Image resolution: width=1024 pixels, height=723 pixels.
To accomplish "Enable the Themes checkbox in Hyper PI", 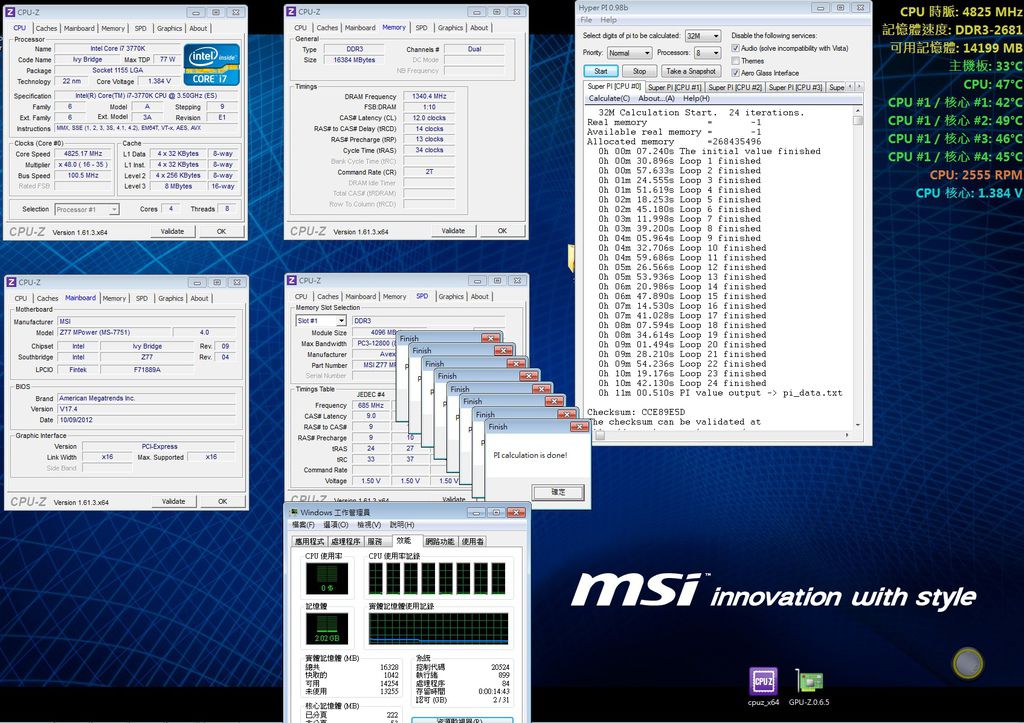I will [735, 61].
